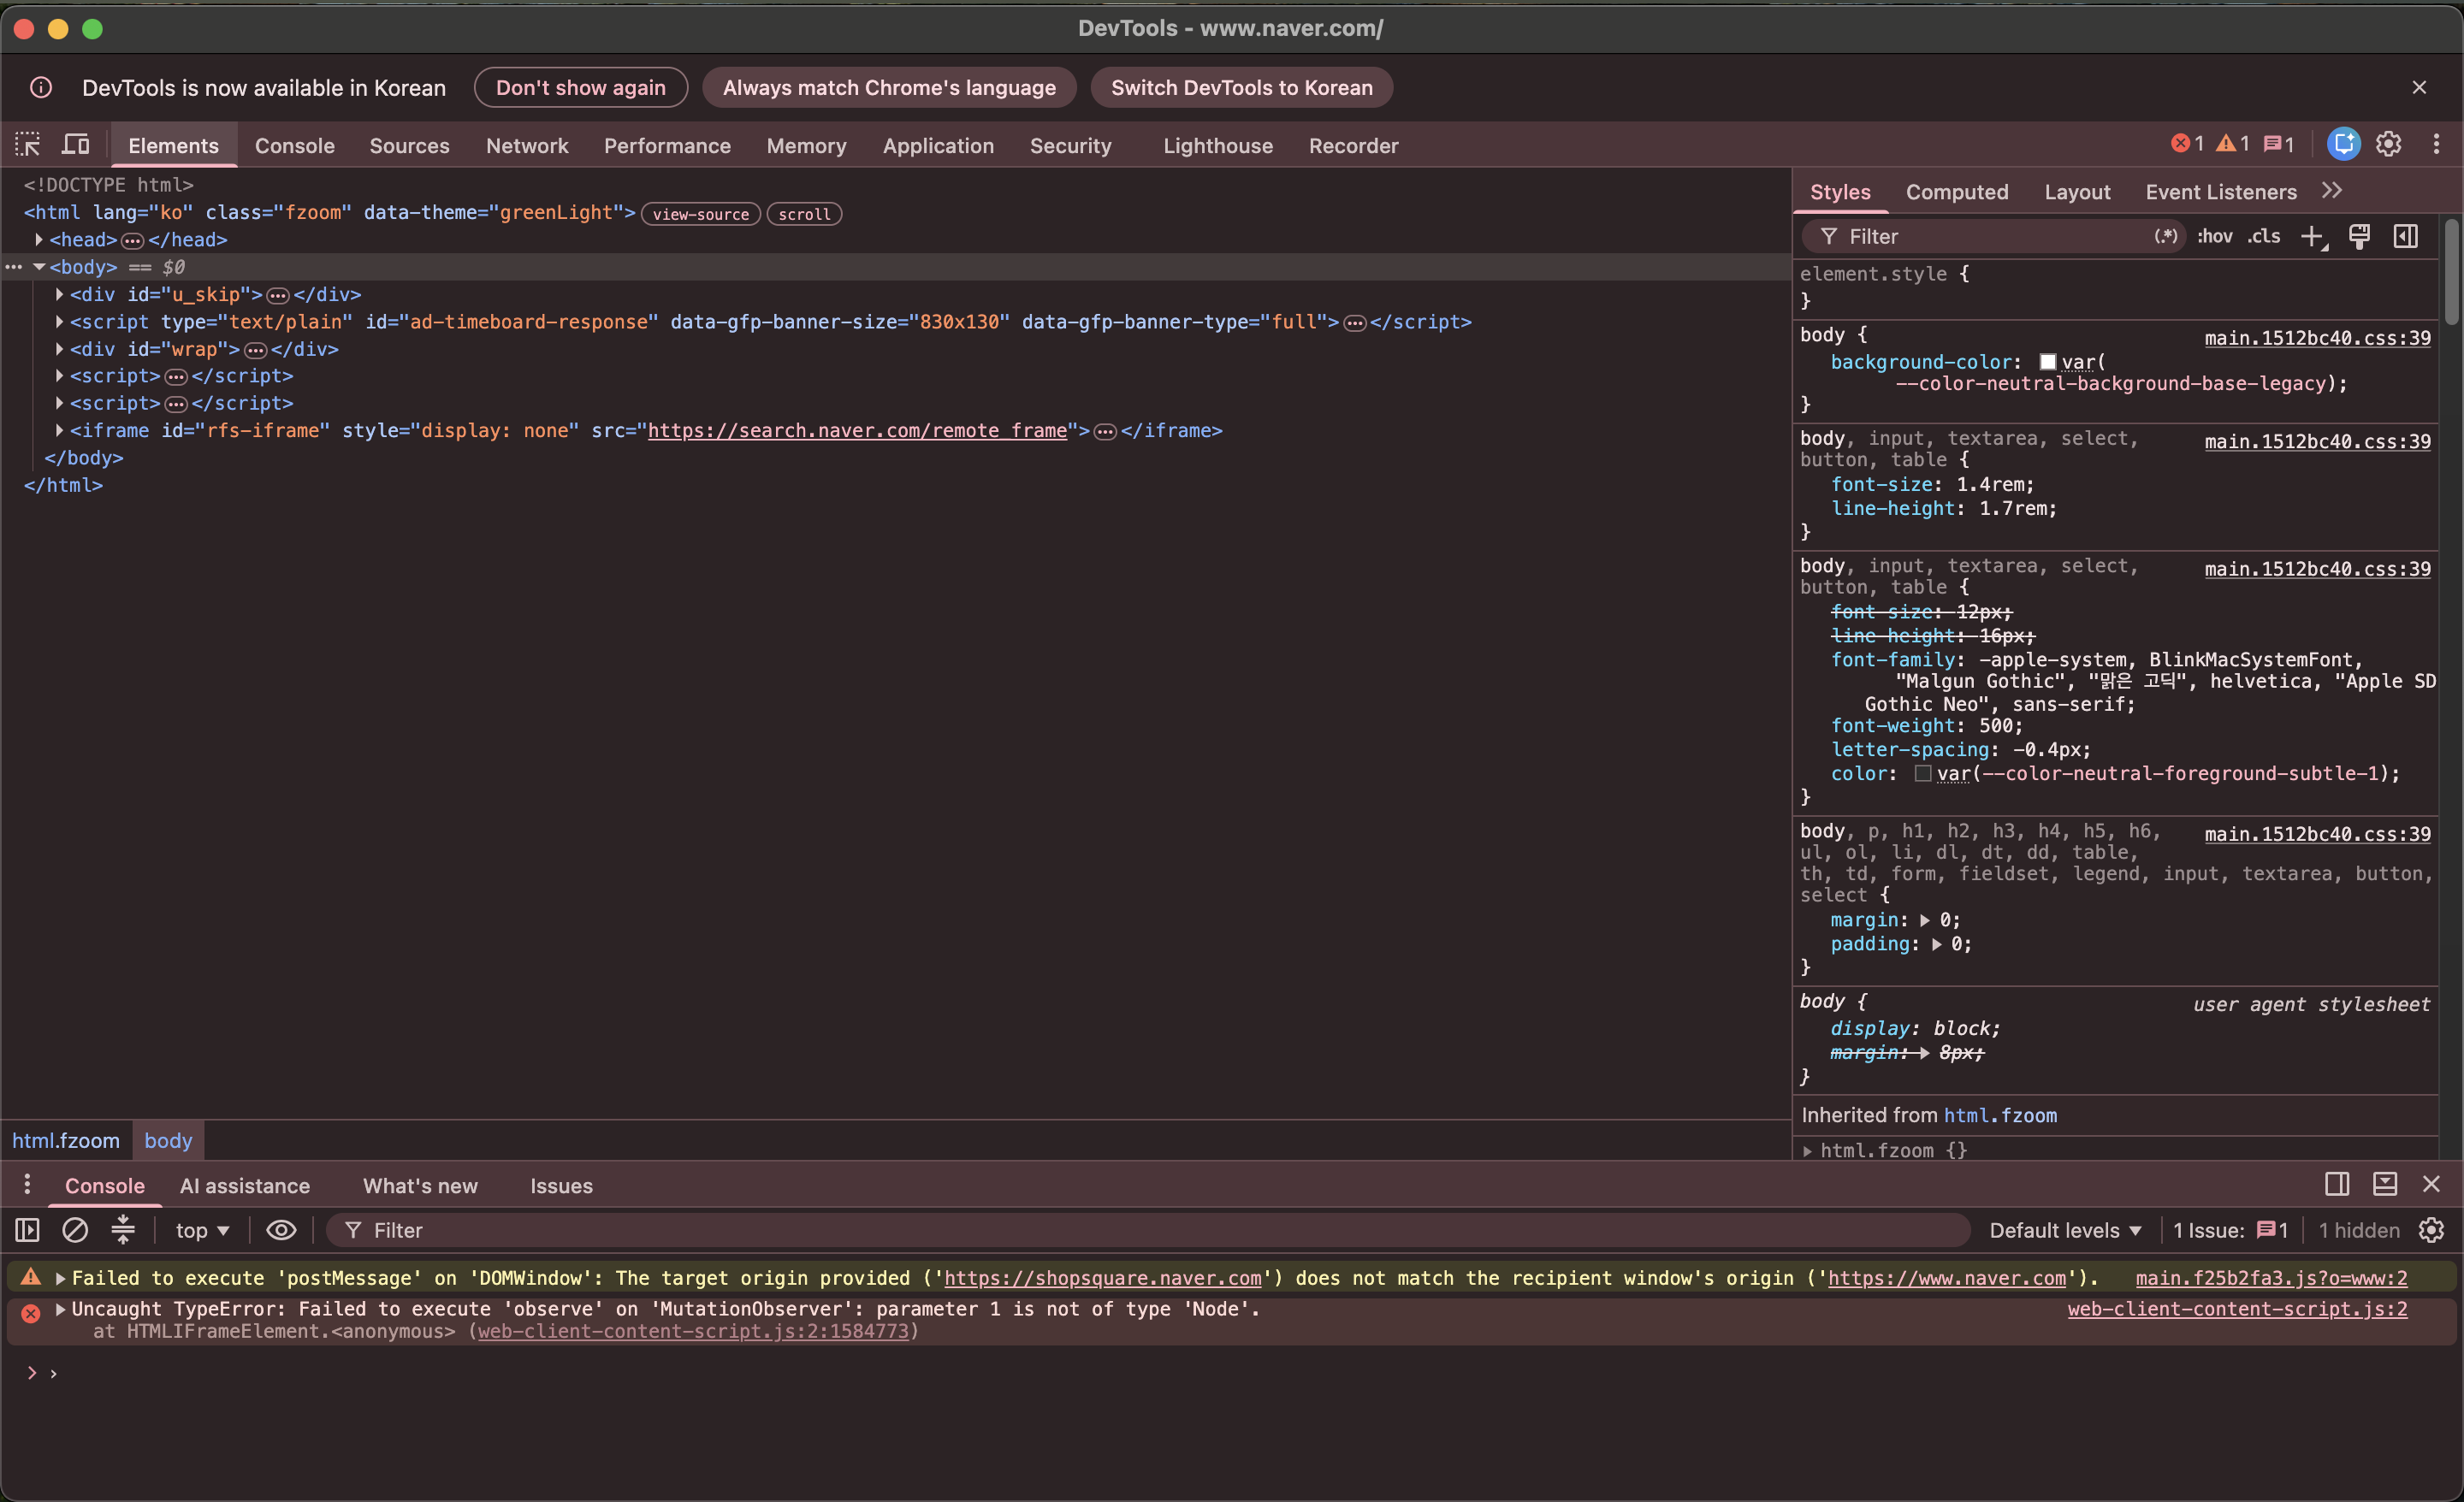2464x1502 pixels.
Task: Click Switch DevTools to Korean
Action: [1241, 88]
